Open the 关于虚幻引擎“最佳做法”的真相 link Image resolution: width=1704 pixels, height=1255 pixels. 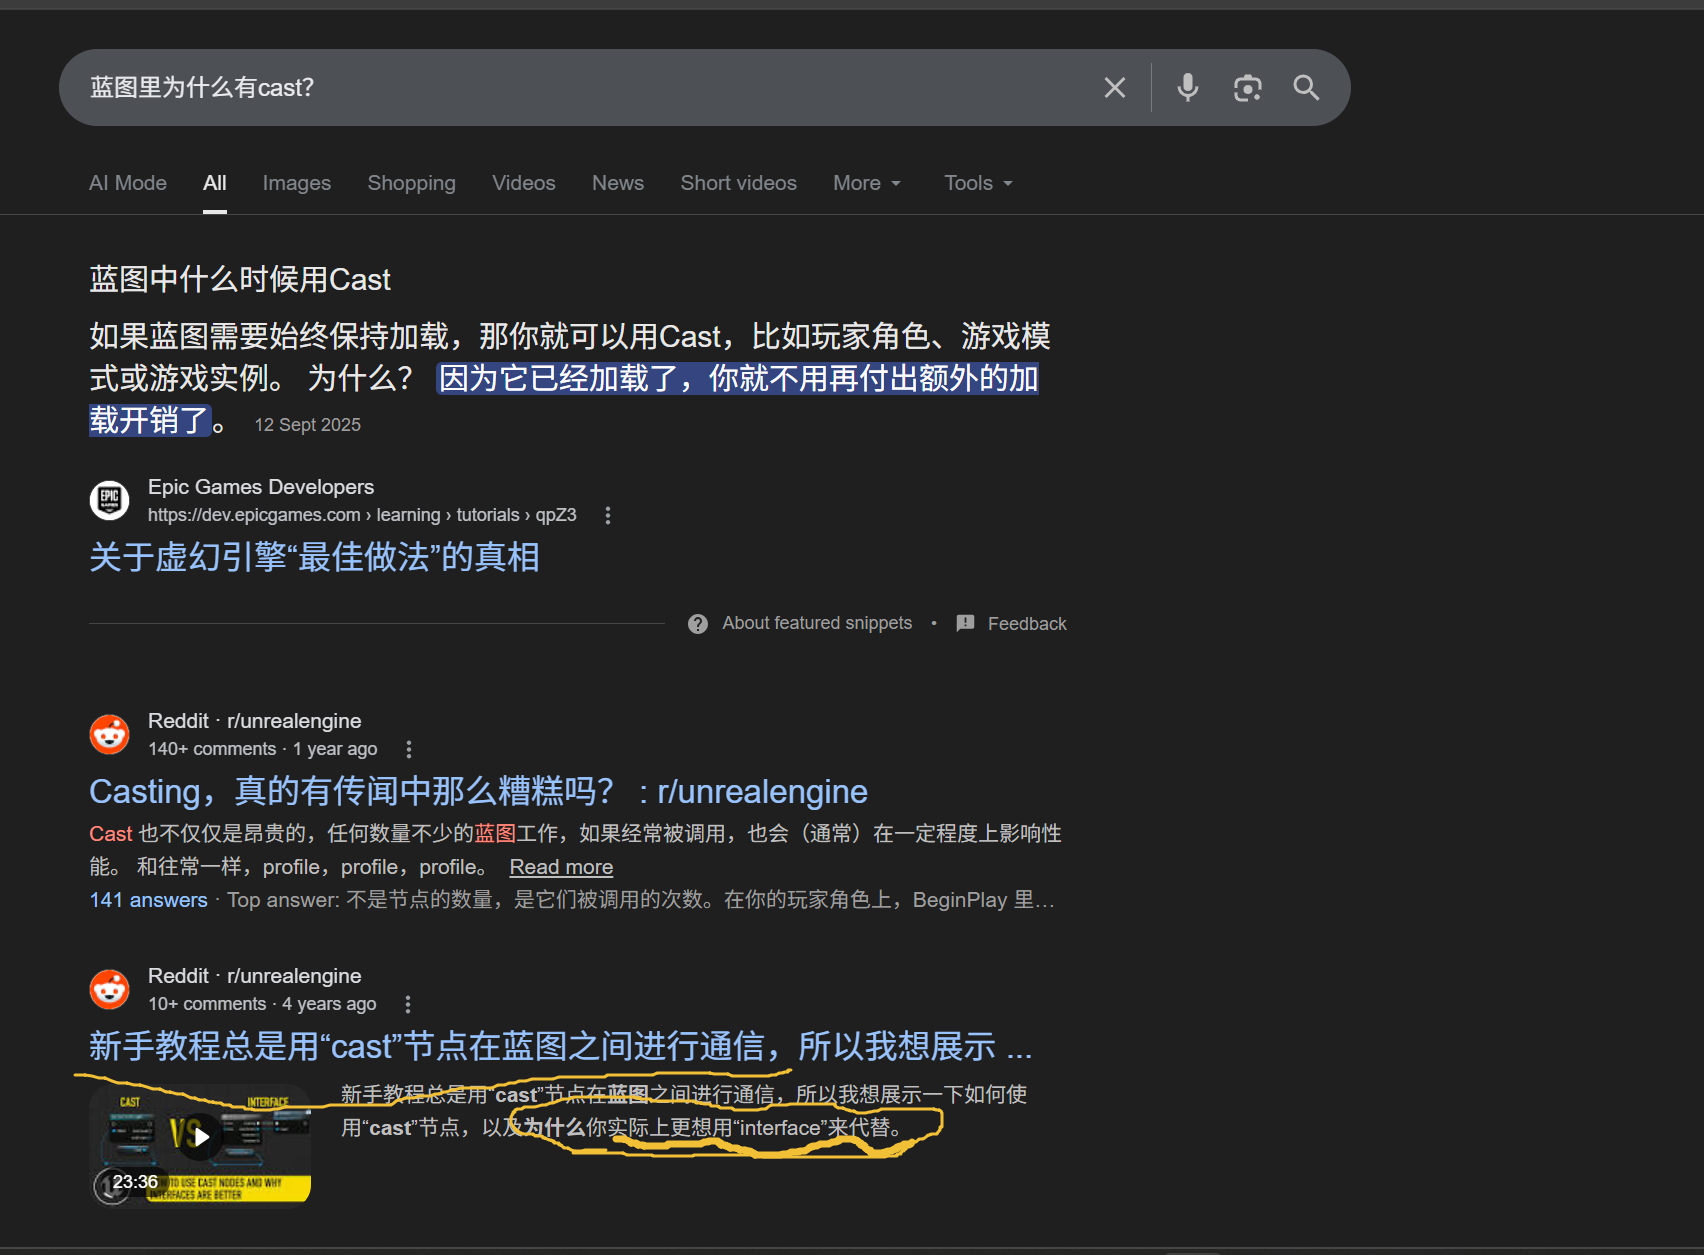(x=315, y=557)
